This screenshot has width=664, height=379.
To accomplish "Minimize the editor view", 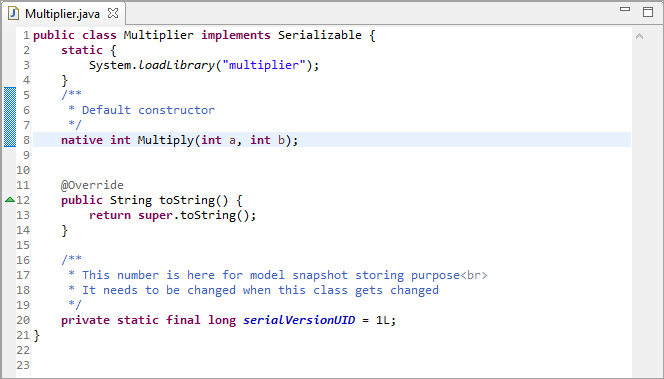I will click(x=625, y=9).
